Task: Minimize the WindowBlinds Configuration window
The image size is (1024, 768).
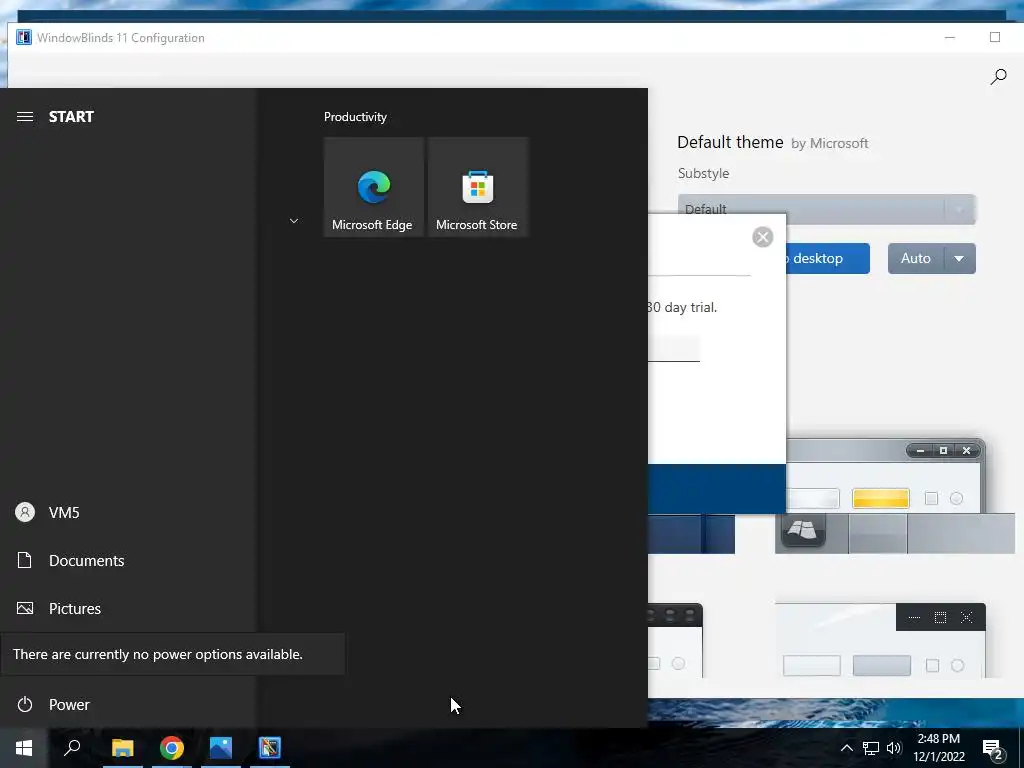Action: click(x=950, y=37)
